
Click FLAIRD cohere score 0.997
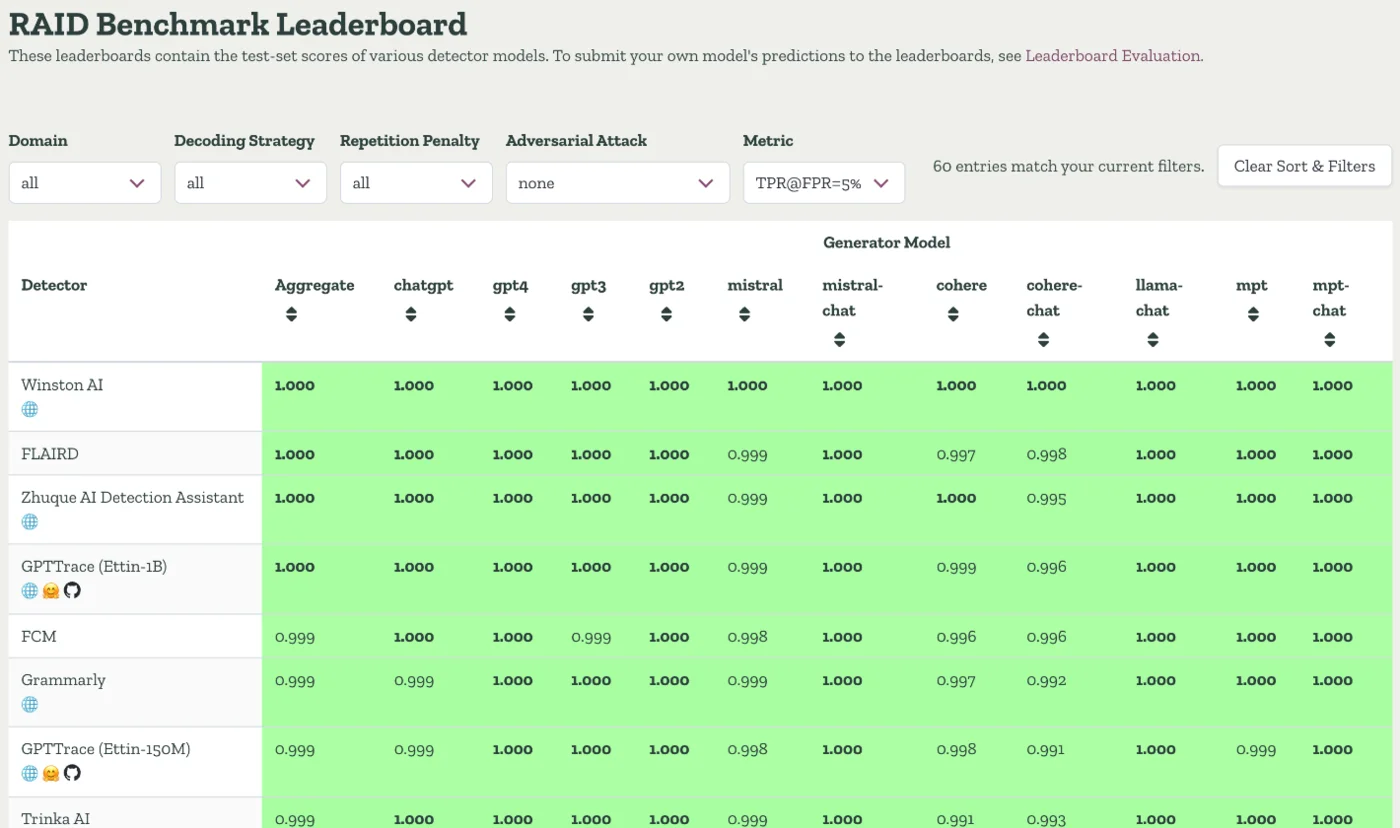(956, 454)
